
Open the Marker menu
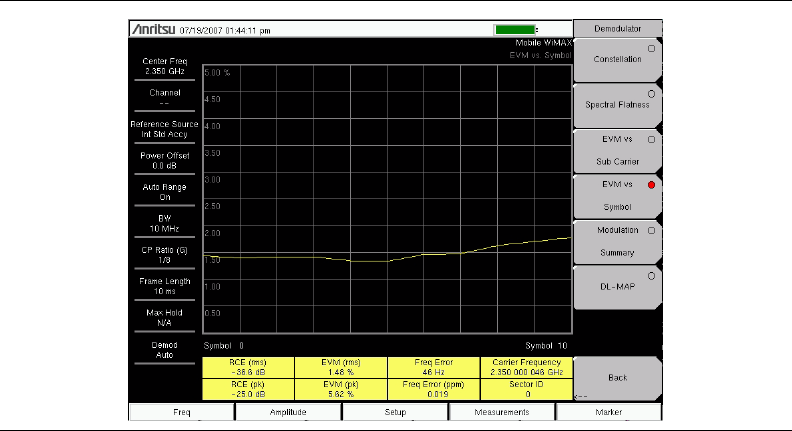point(609,411)
